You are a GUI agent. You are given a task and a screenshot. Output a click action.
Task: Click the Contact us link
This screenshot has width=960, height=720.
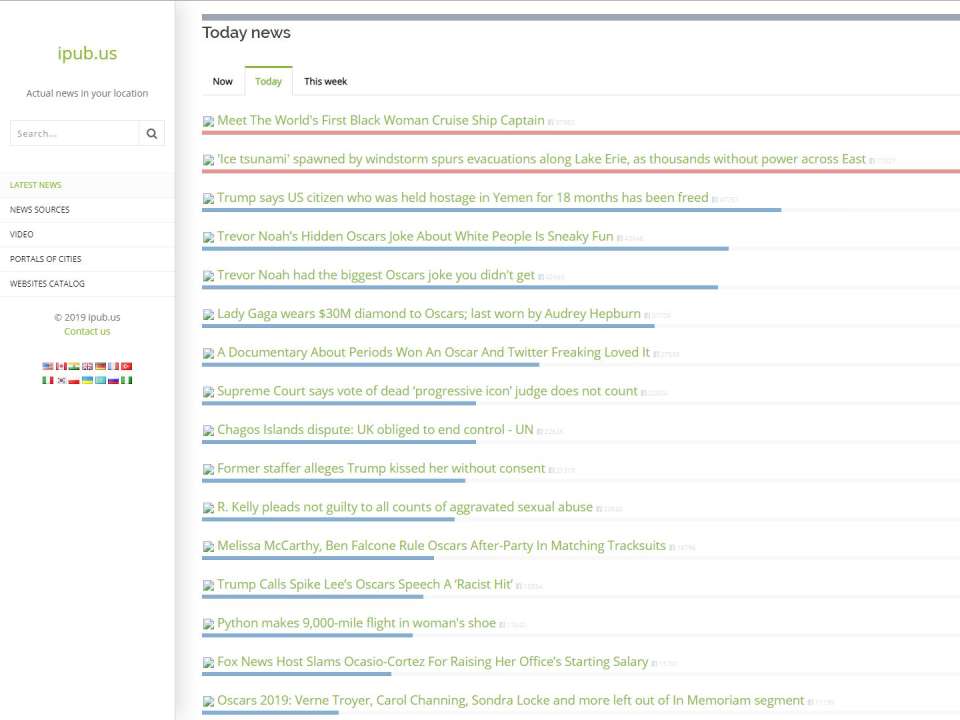pyautogui.click(x=87, y=332)
